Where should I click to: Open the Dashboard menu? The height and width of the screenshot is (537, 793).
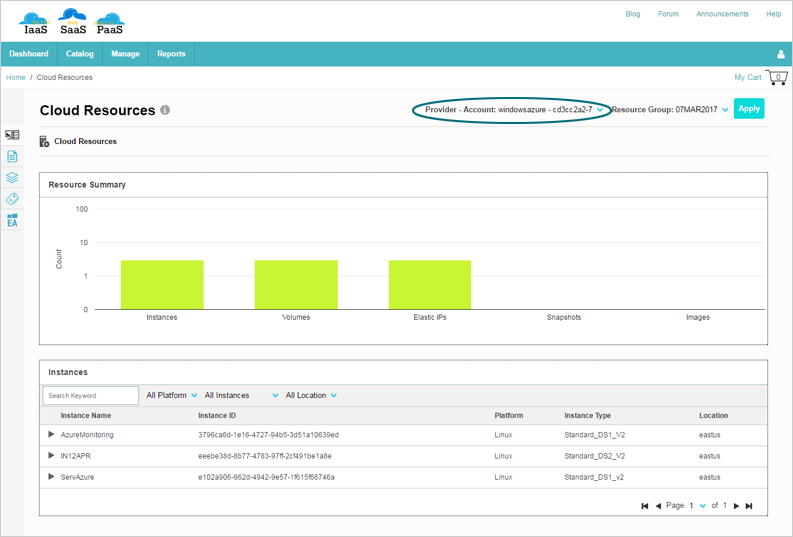(x=29, y=54)
